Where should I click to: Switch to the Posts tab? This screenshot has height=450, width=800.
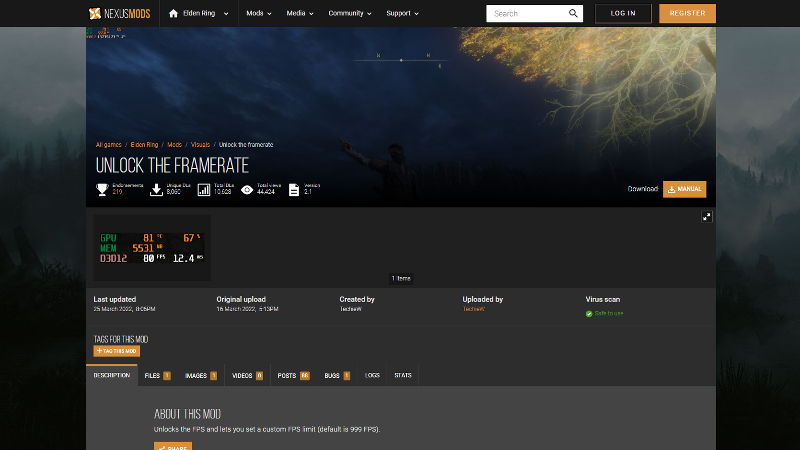[x=293, y=376]
